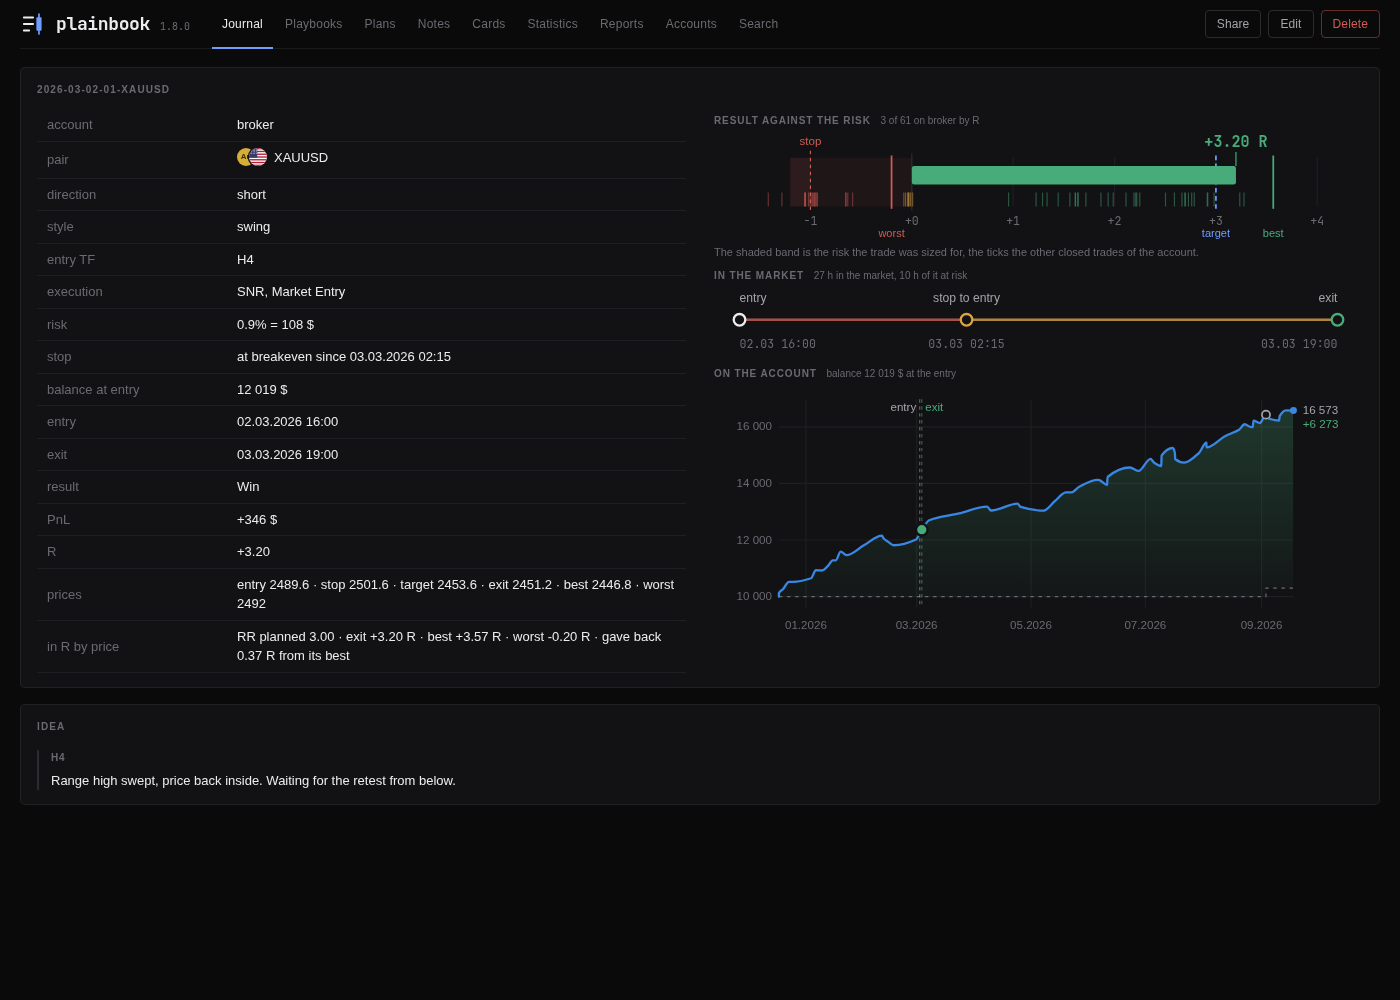Click the stop at breakeven text

click(344, 357)
